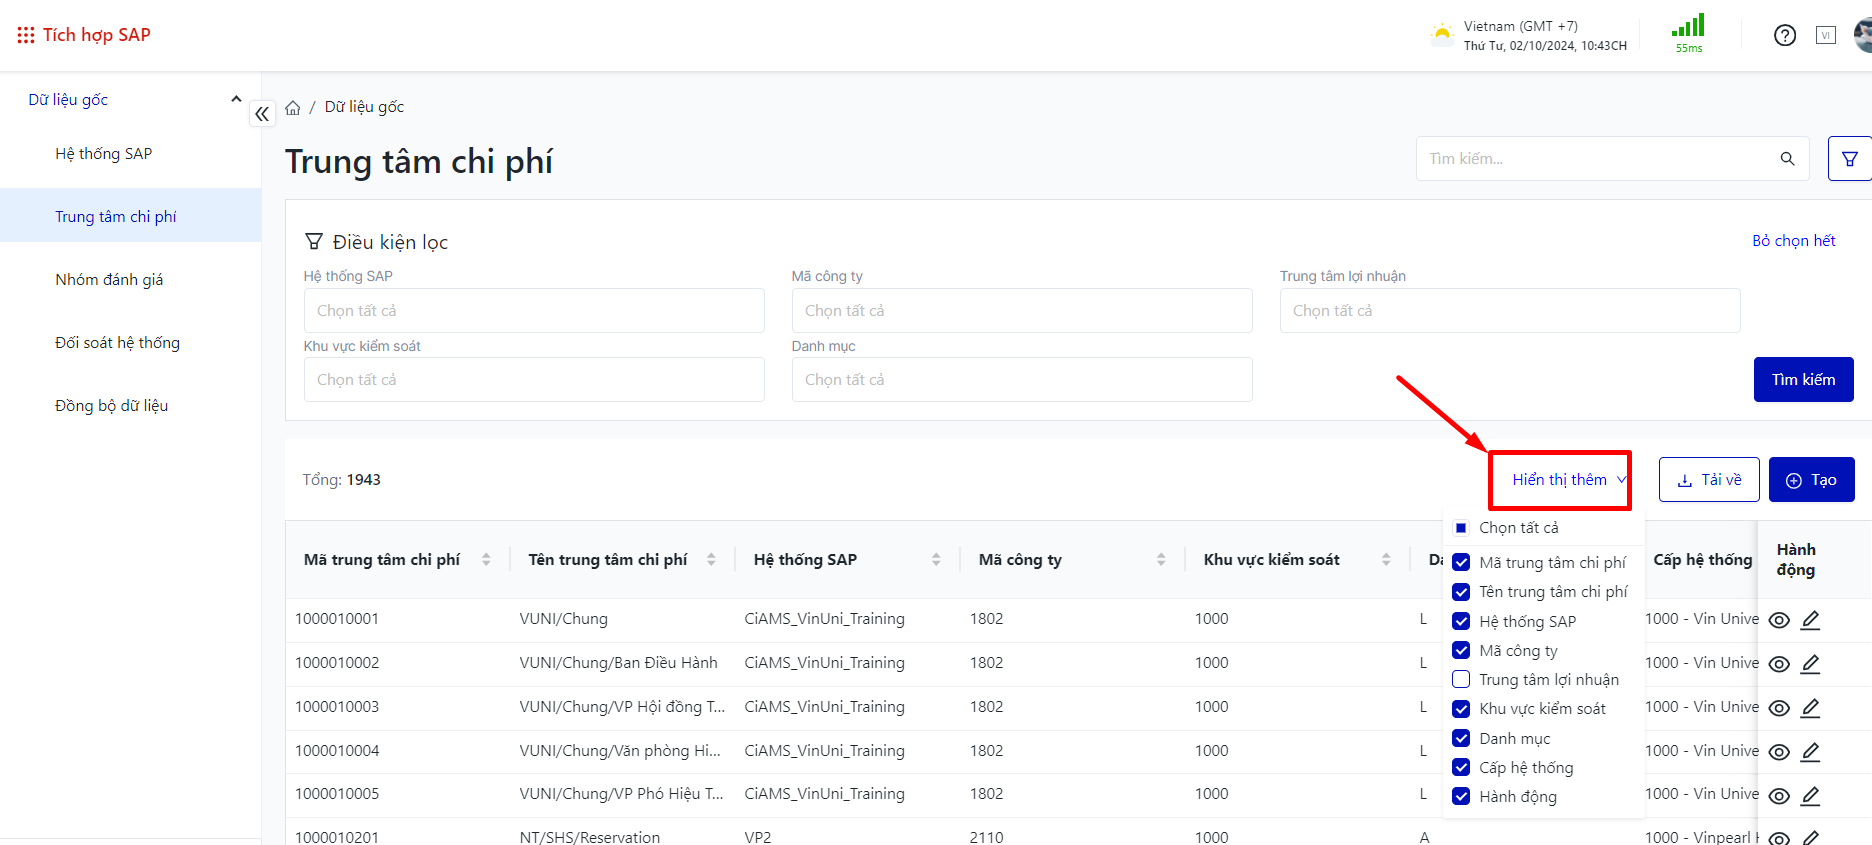The width and height of the screenshot is (1872, 845).
Task: Toggle the filter funnel button
Action: pyautogui.click(x=1849, y=159)
